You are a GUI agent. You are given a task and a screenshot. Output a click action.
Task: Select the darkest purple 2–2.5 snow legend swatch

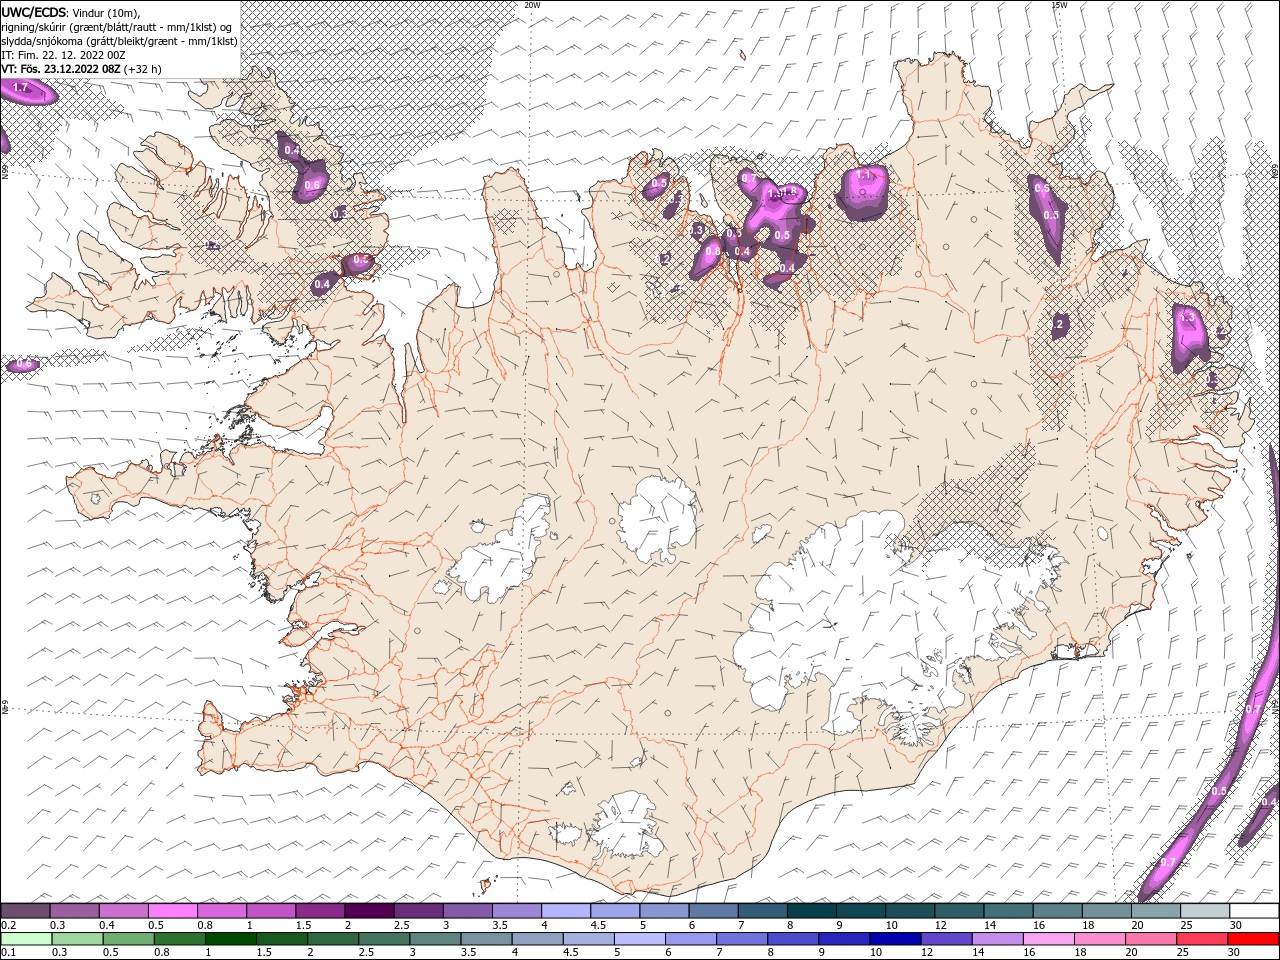point(369,911)
